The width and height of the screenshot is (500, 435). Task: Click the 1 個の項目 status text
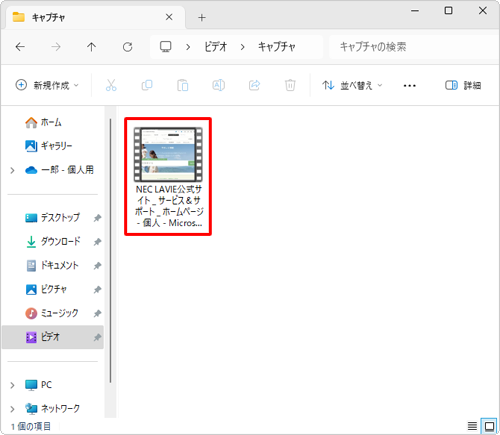tap(31, 426)
